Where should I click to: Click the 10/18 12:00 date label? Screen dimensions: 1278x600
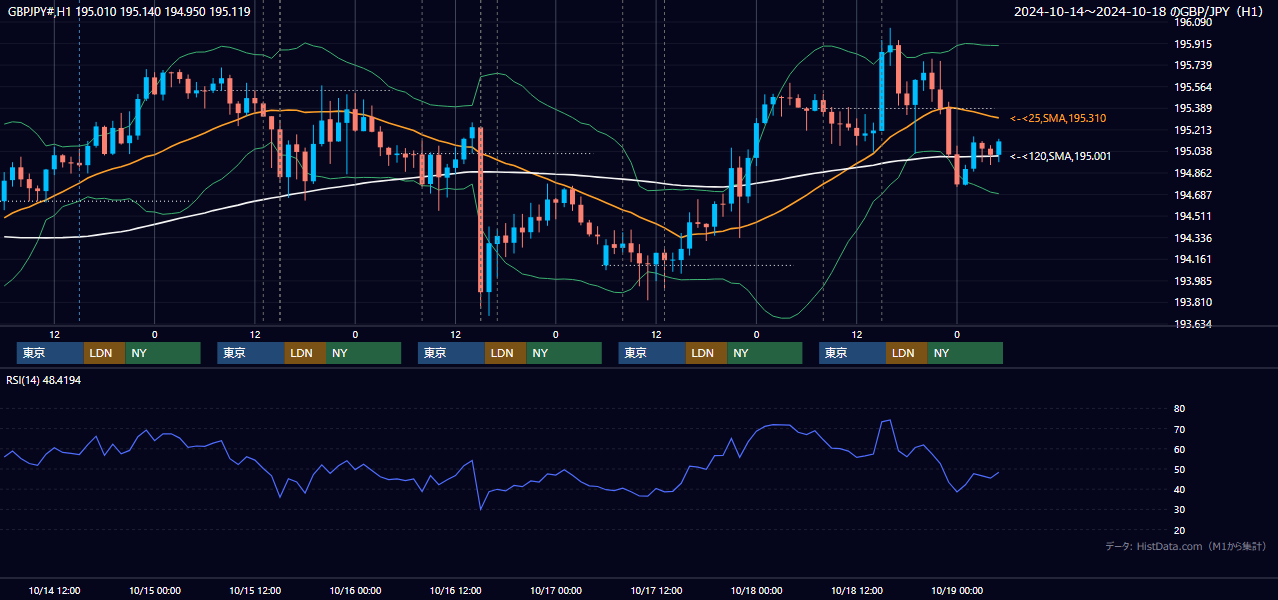pos(857,590)
